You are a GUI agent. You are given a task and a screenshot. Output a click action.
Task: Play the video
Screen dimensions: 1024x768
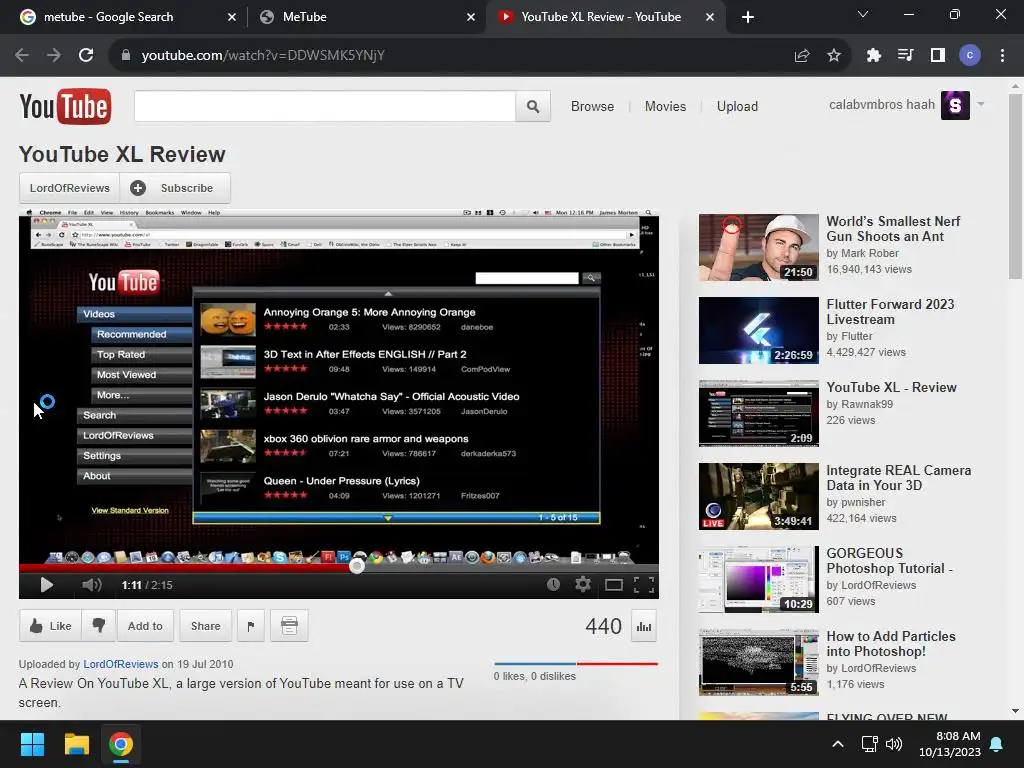[x=46, y=585]
